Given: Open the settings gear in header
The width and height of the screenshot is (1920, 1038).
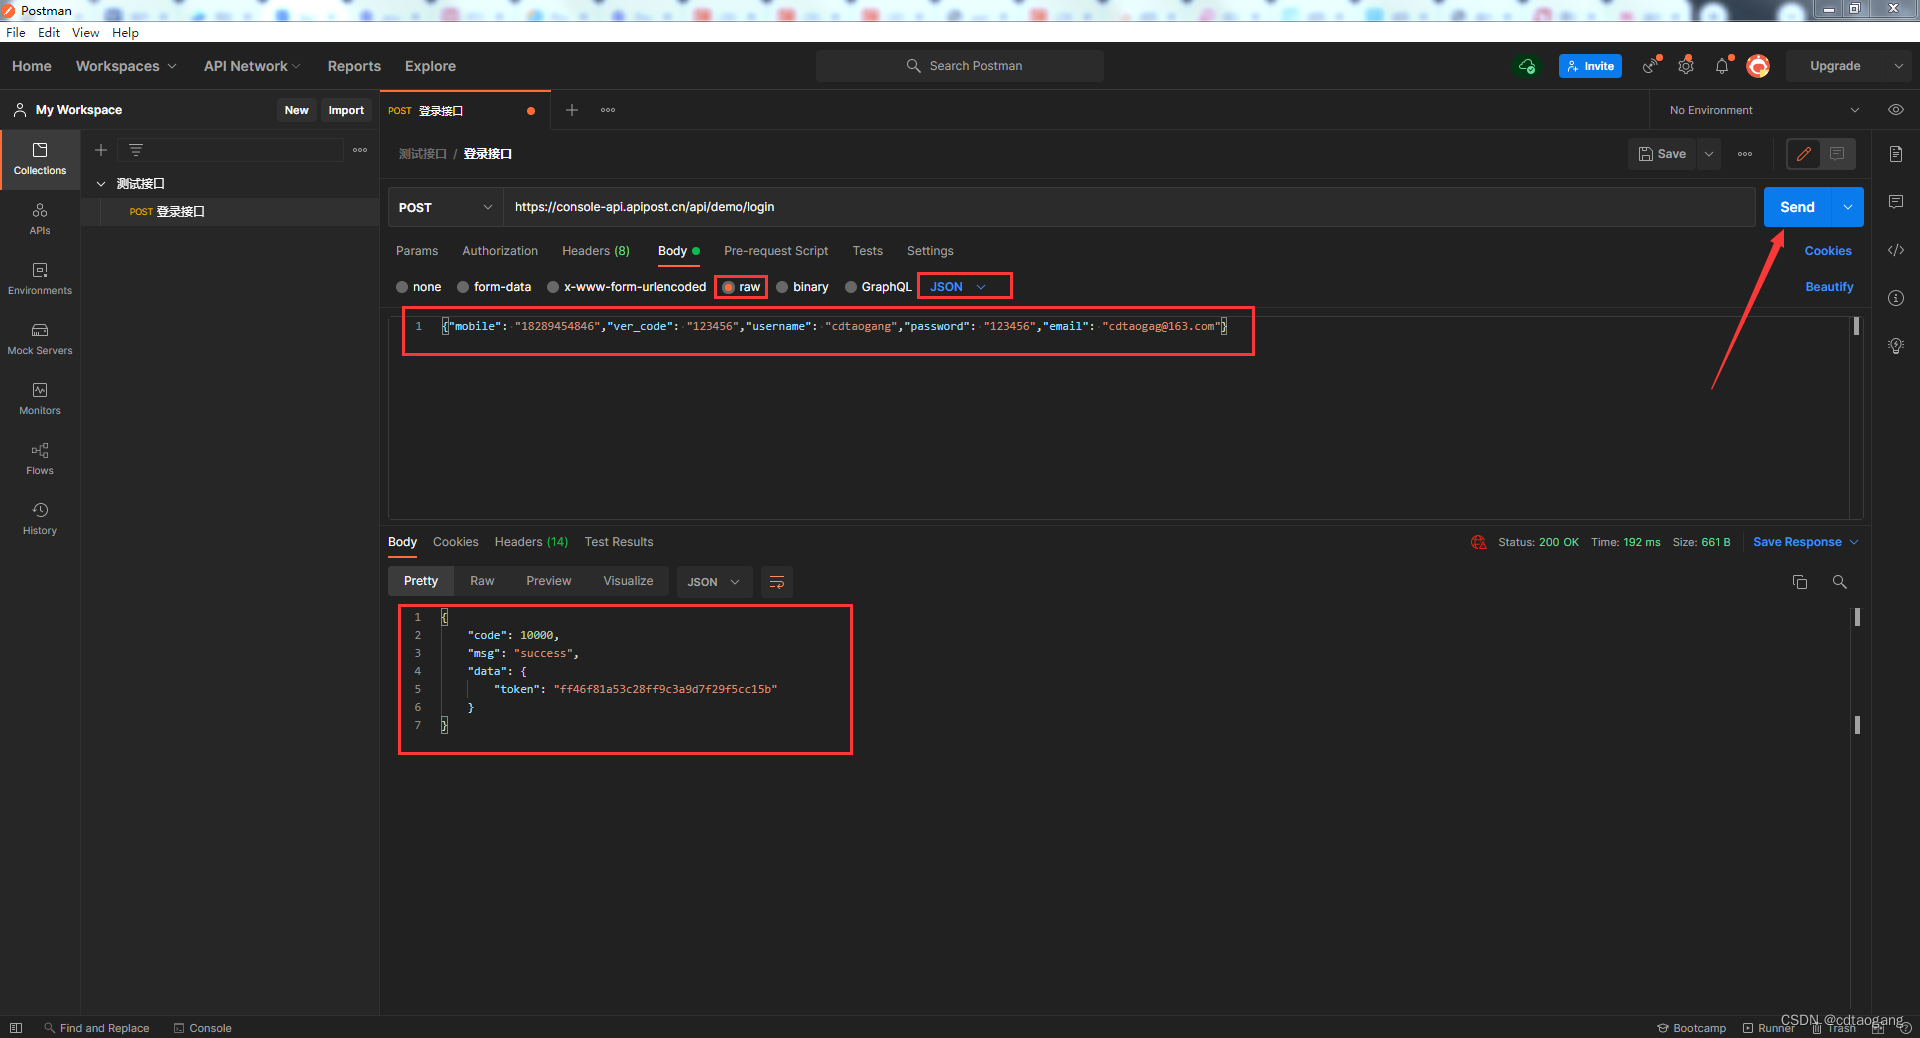Looking at the screenshot, I should [x=1686, y=66].
